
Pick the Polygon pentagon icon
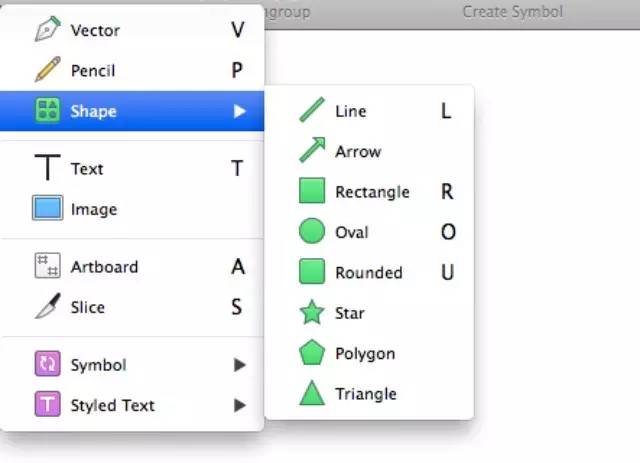(x=312, y=353)
